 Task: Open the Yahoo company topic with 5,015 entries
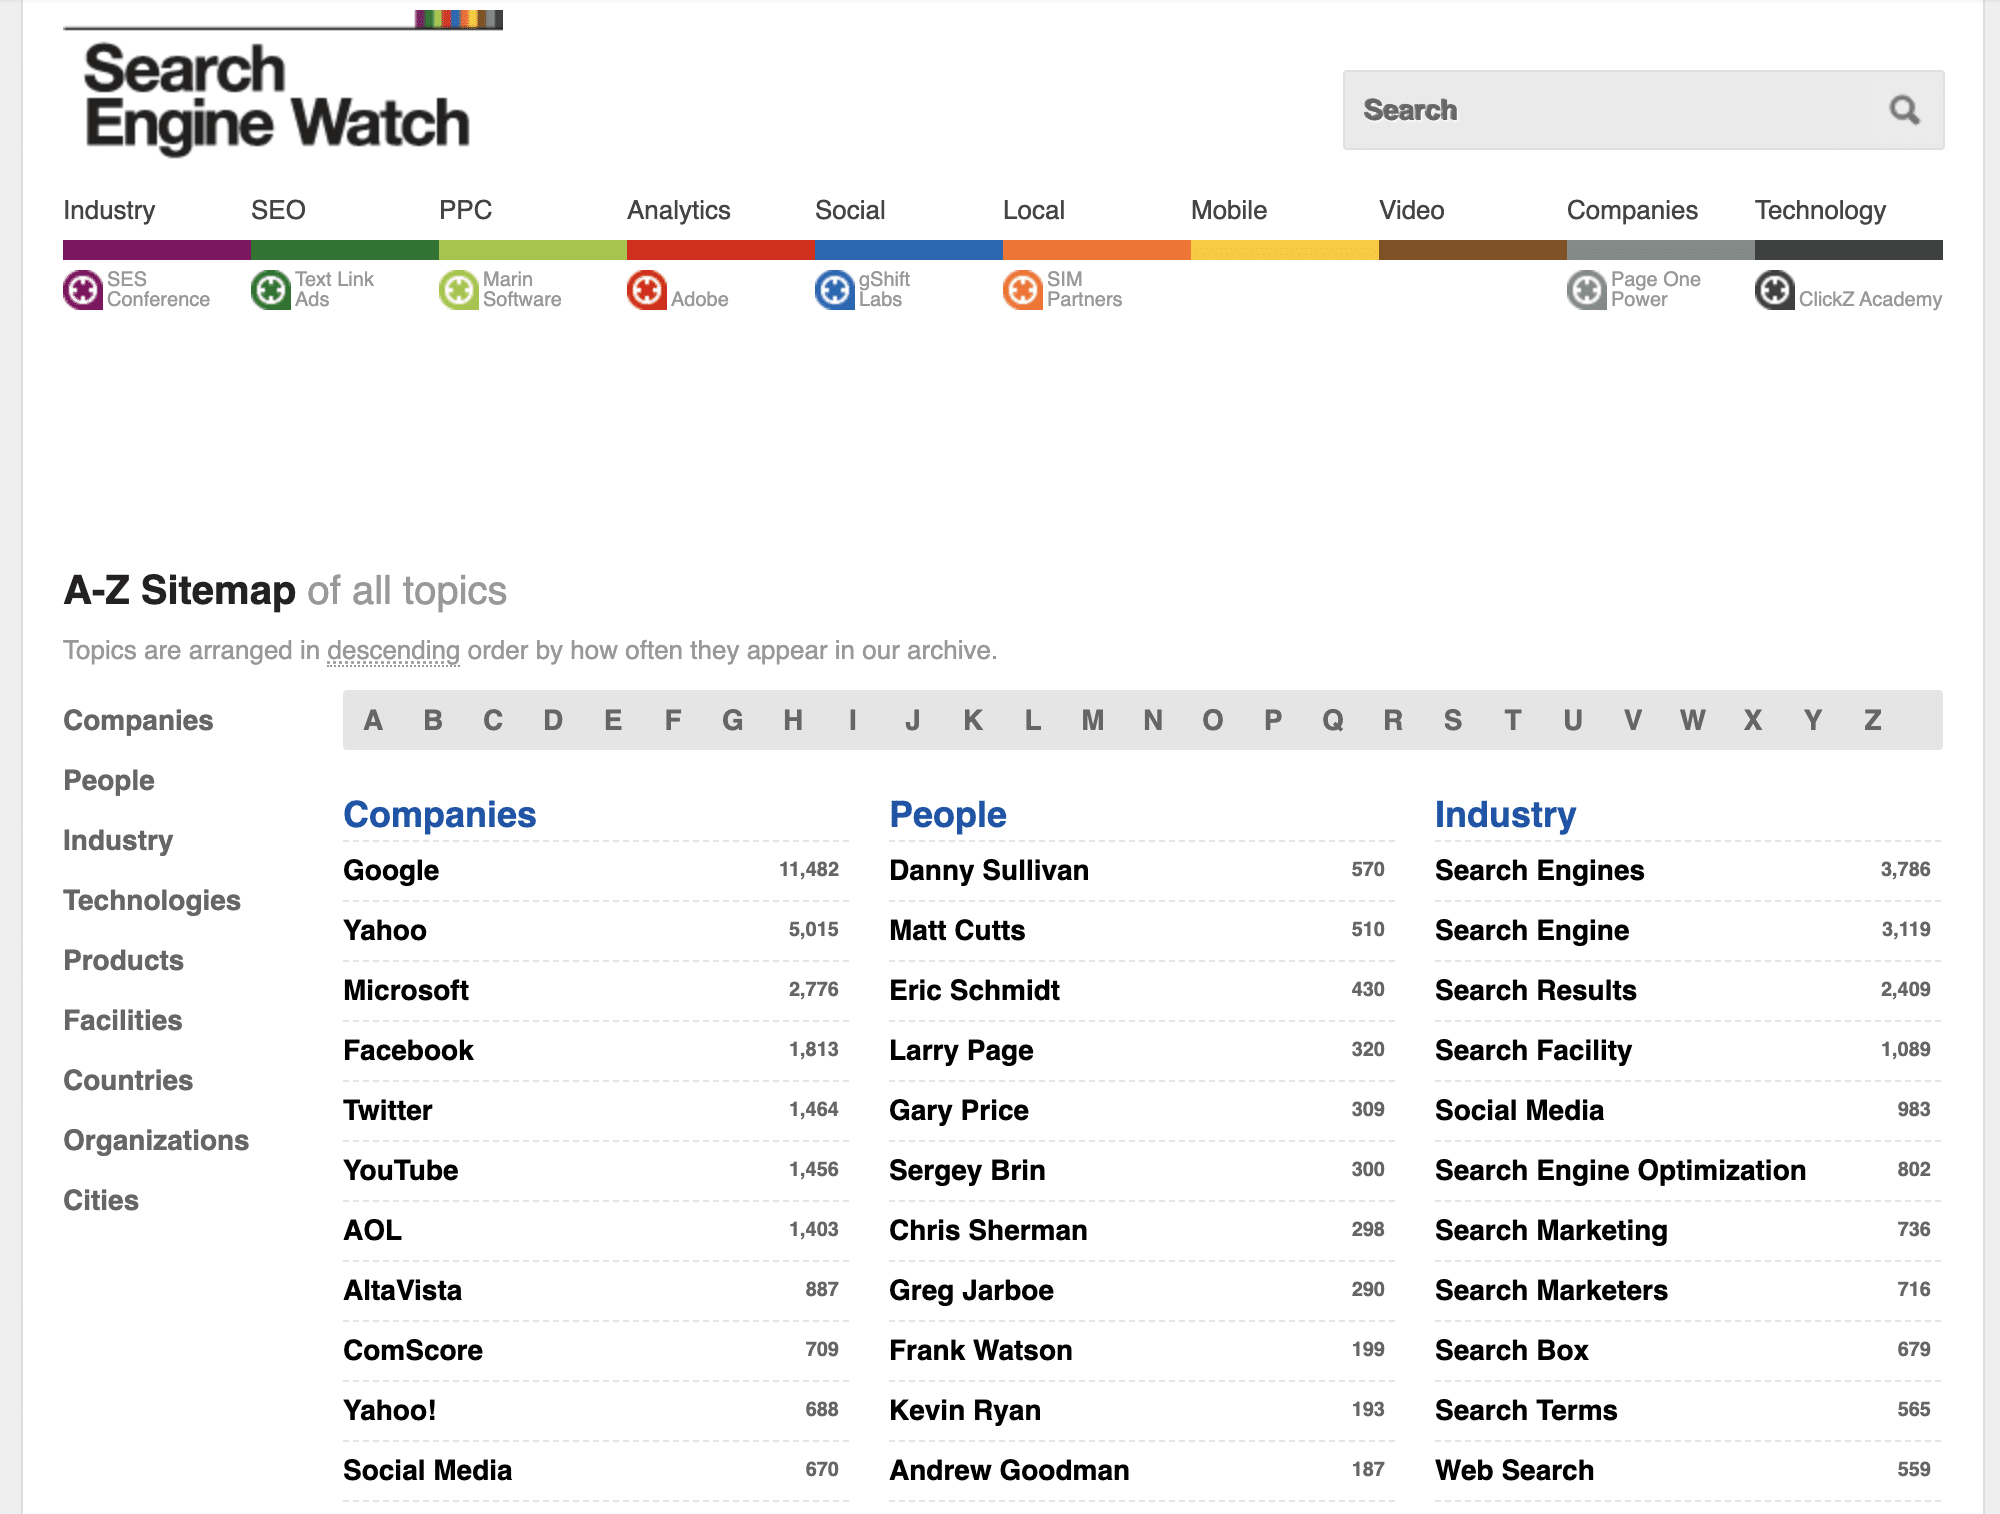[x=385, y=930]
